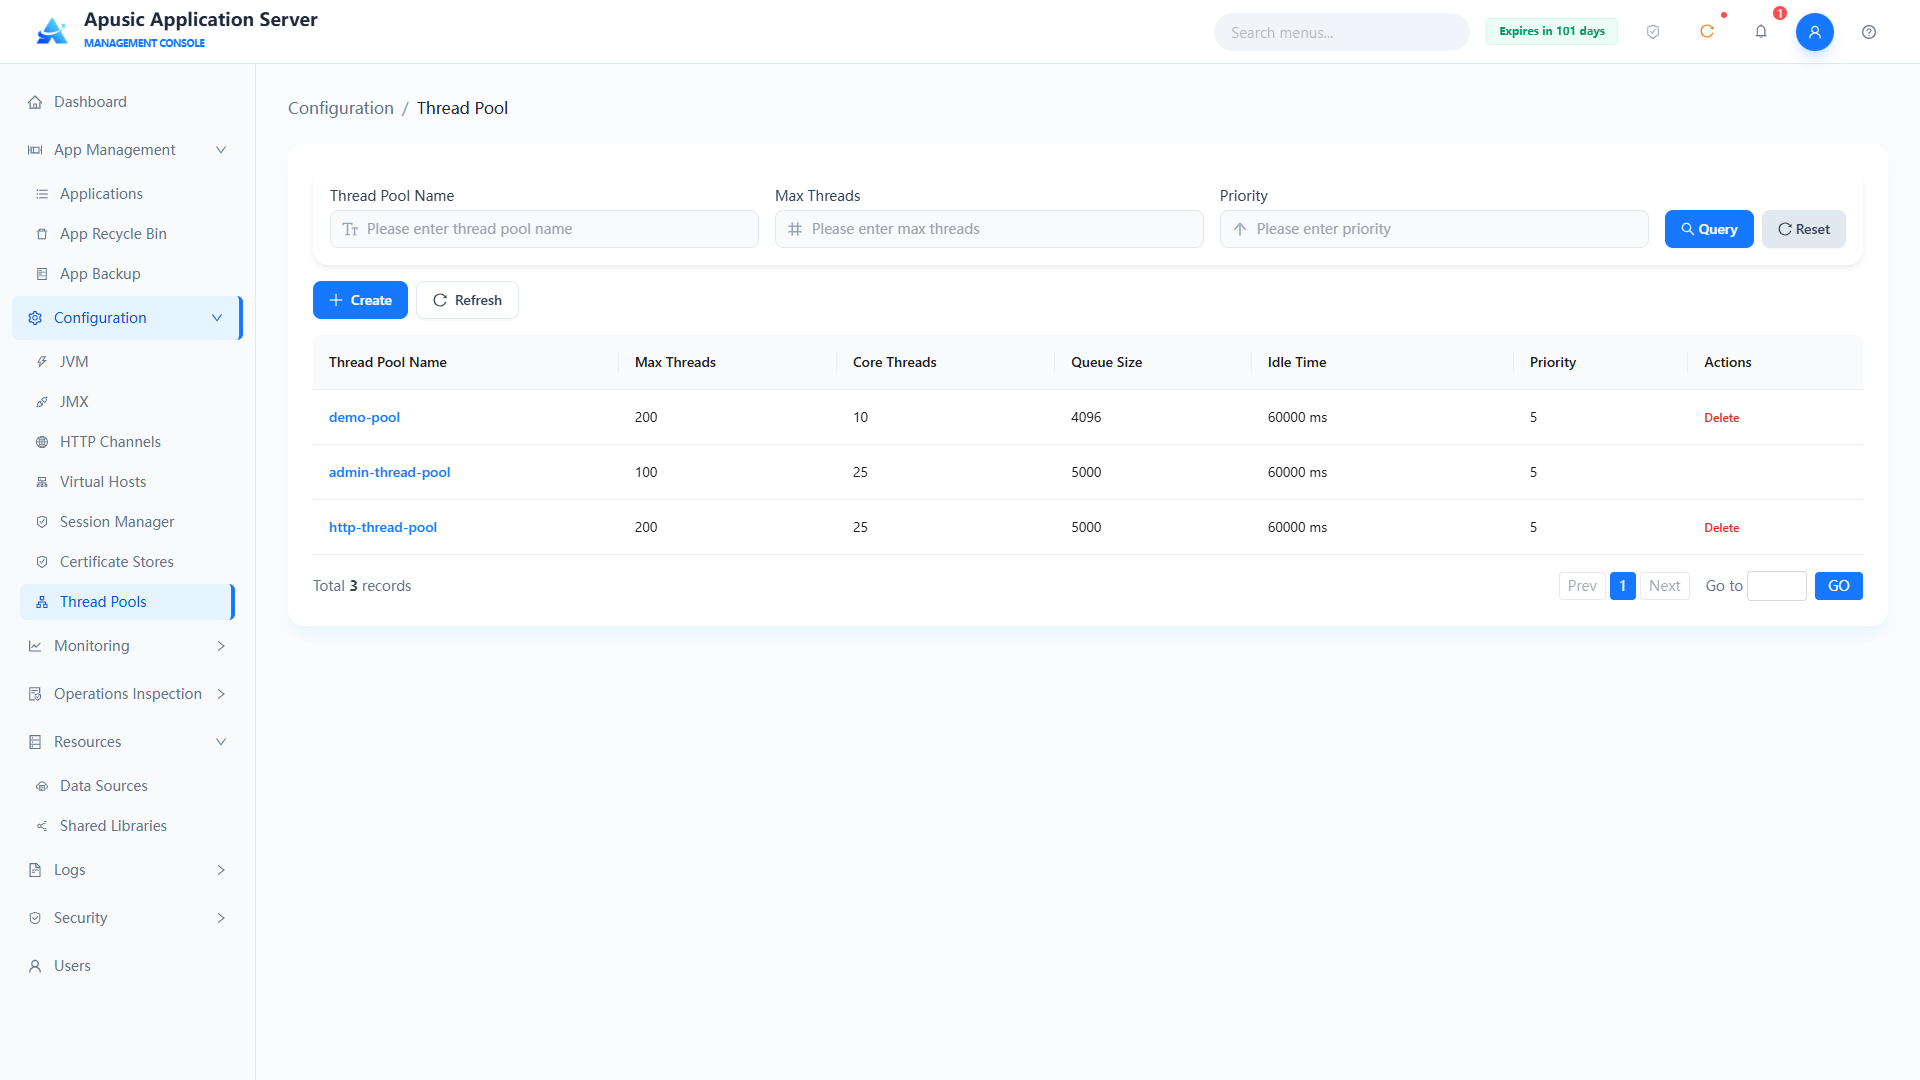Open the Users menu item
Viewport: 1920px width, 1080px height.
point(128,966)
